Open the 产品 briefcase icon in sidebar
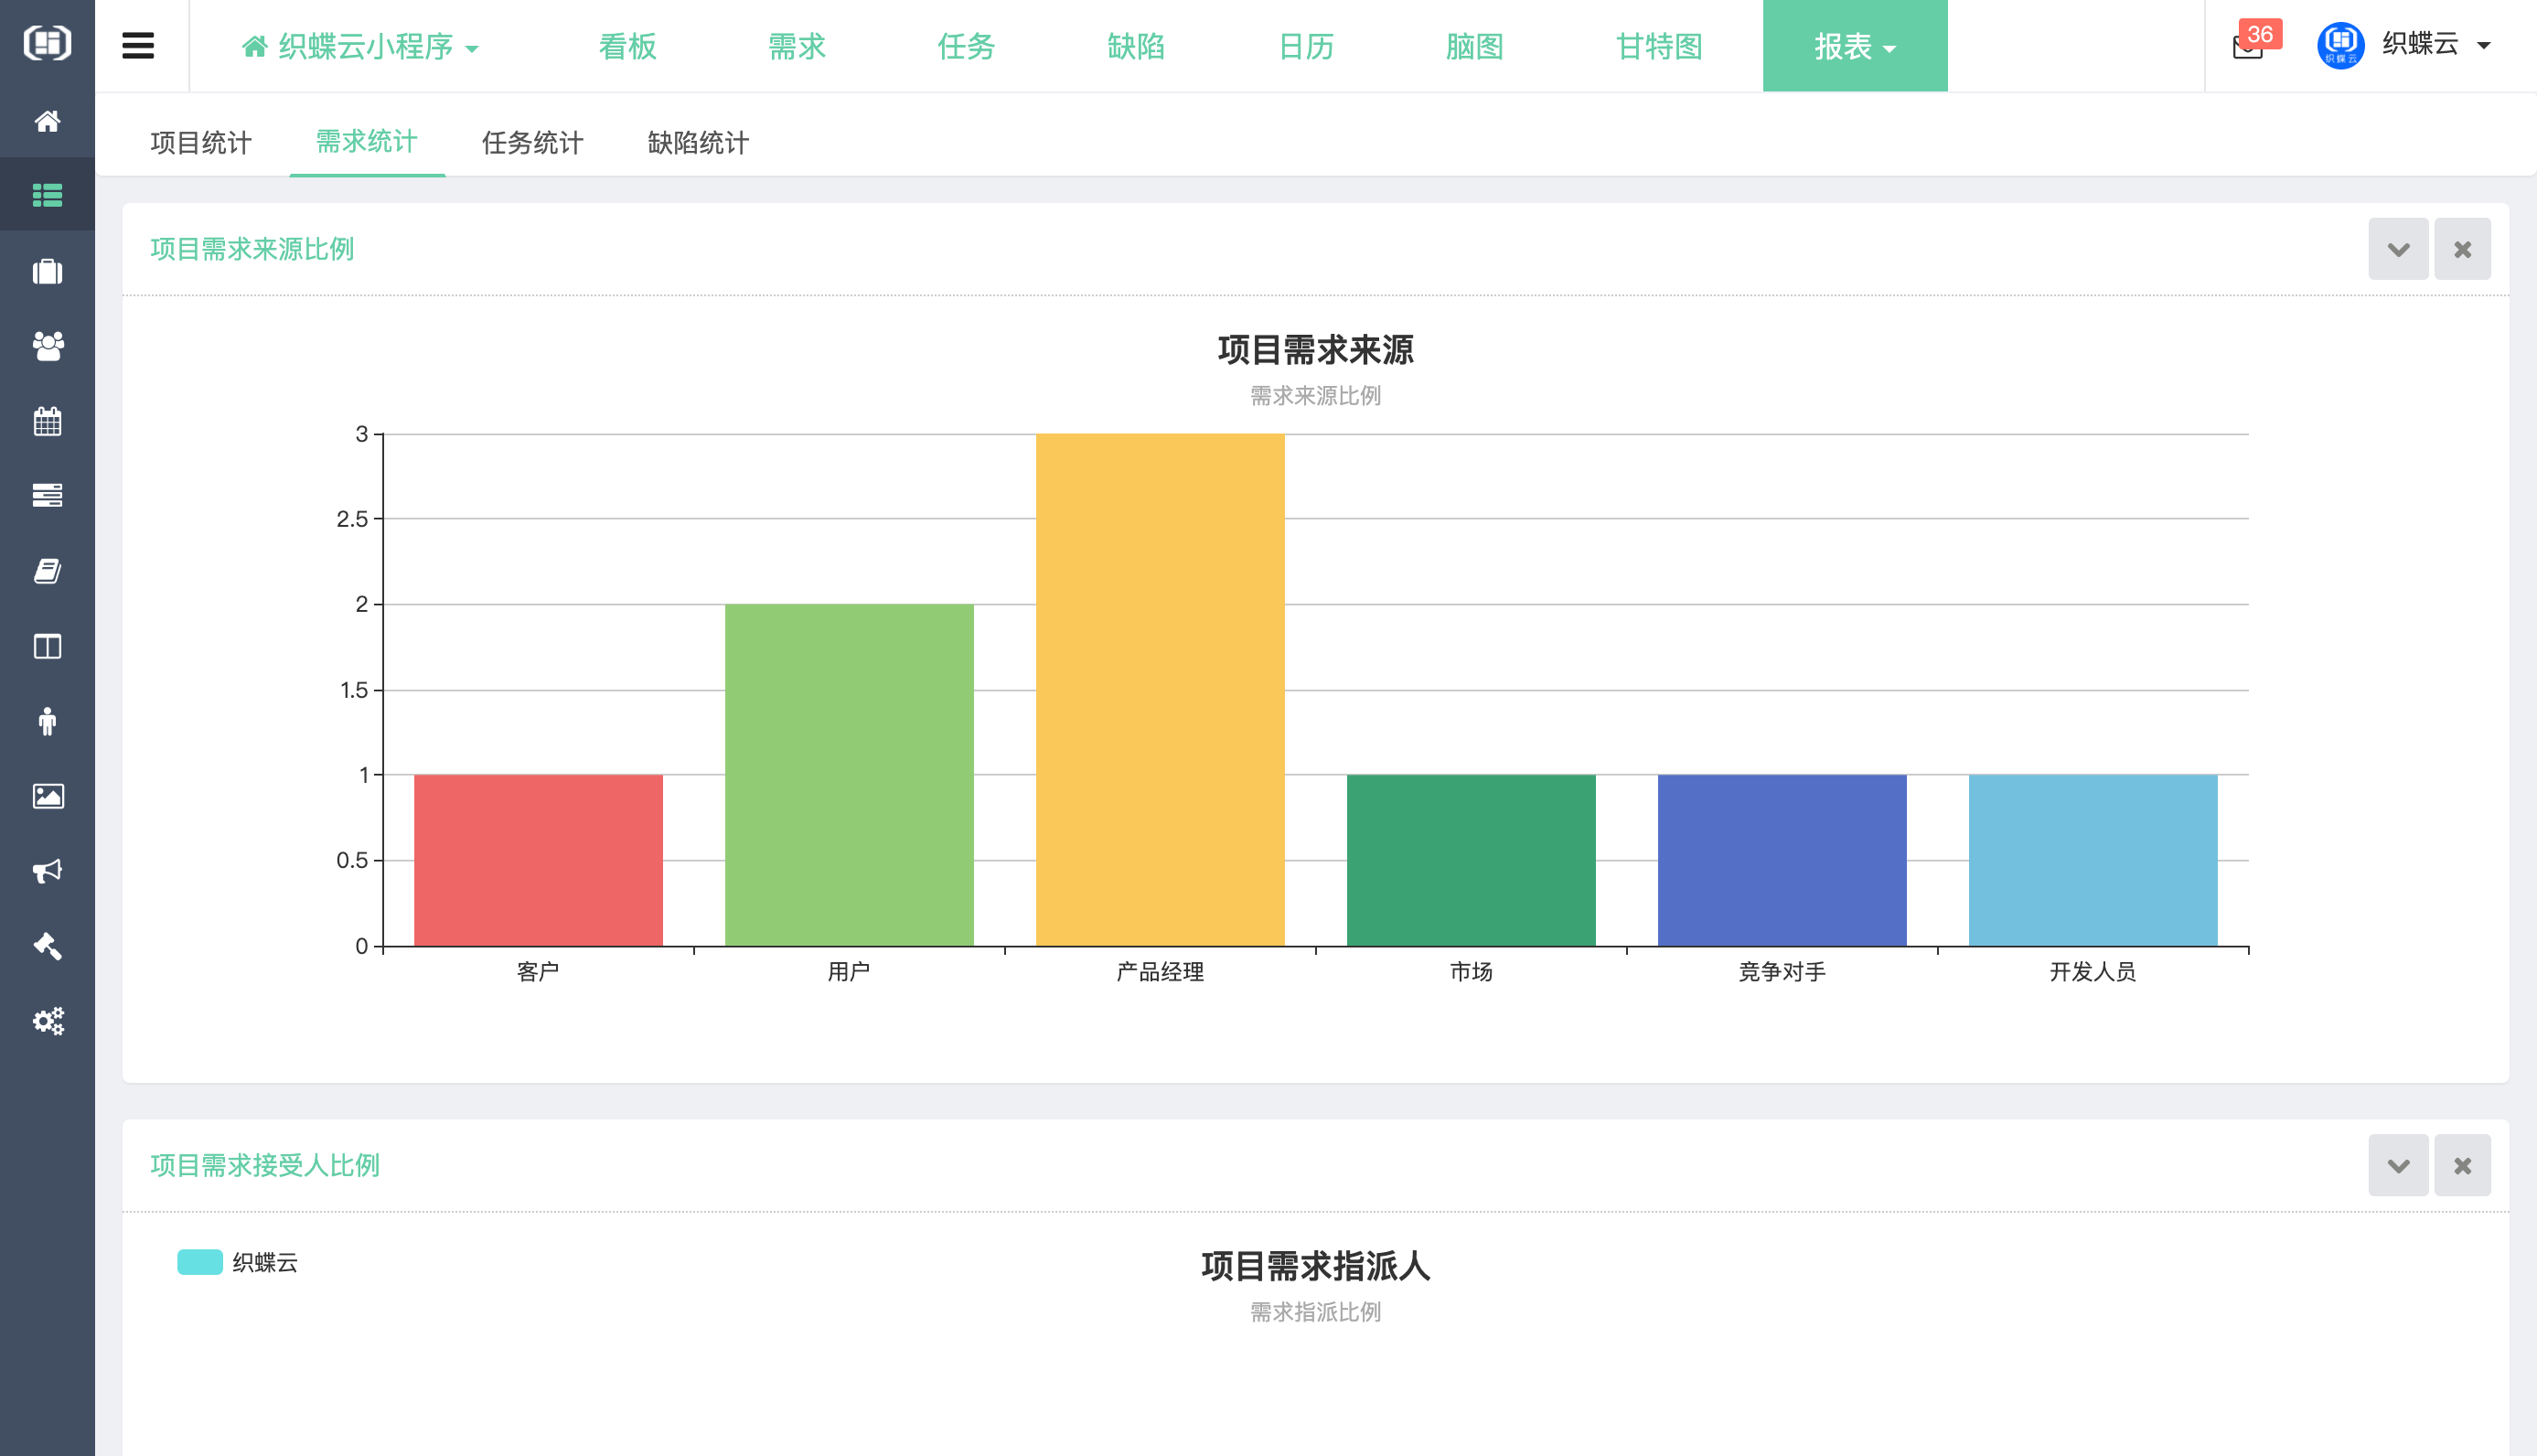Screen dimensions: 2537x1456 tap(47, 271)
